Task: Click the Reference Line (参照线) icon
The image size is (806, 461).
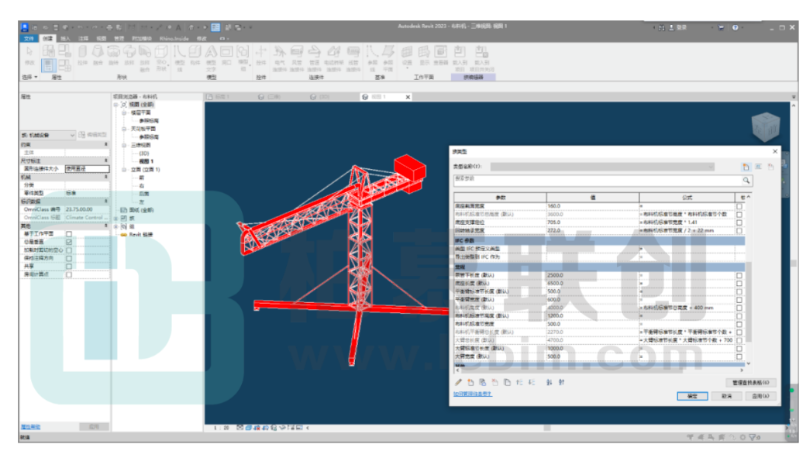Action: click(x=372, y=52)
